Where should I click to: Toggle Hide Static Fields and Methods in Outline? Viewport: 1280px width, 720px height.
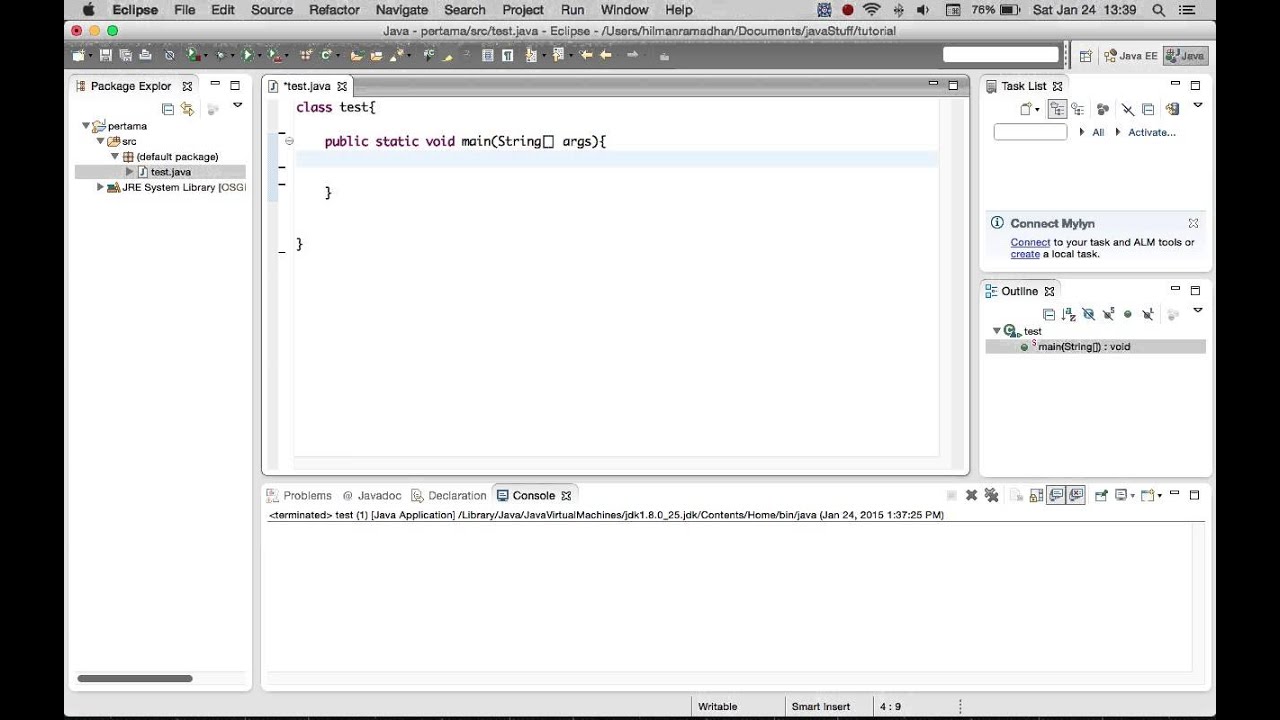point(1108,314)
